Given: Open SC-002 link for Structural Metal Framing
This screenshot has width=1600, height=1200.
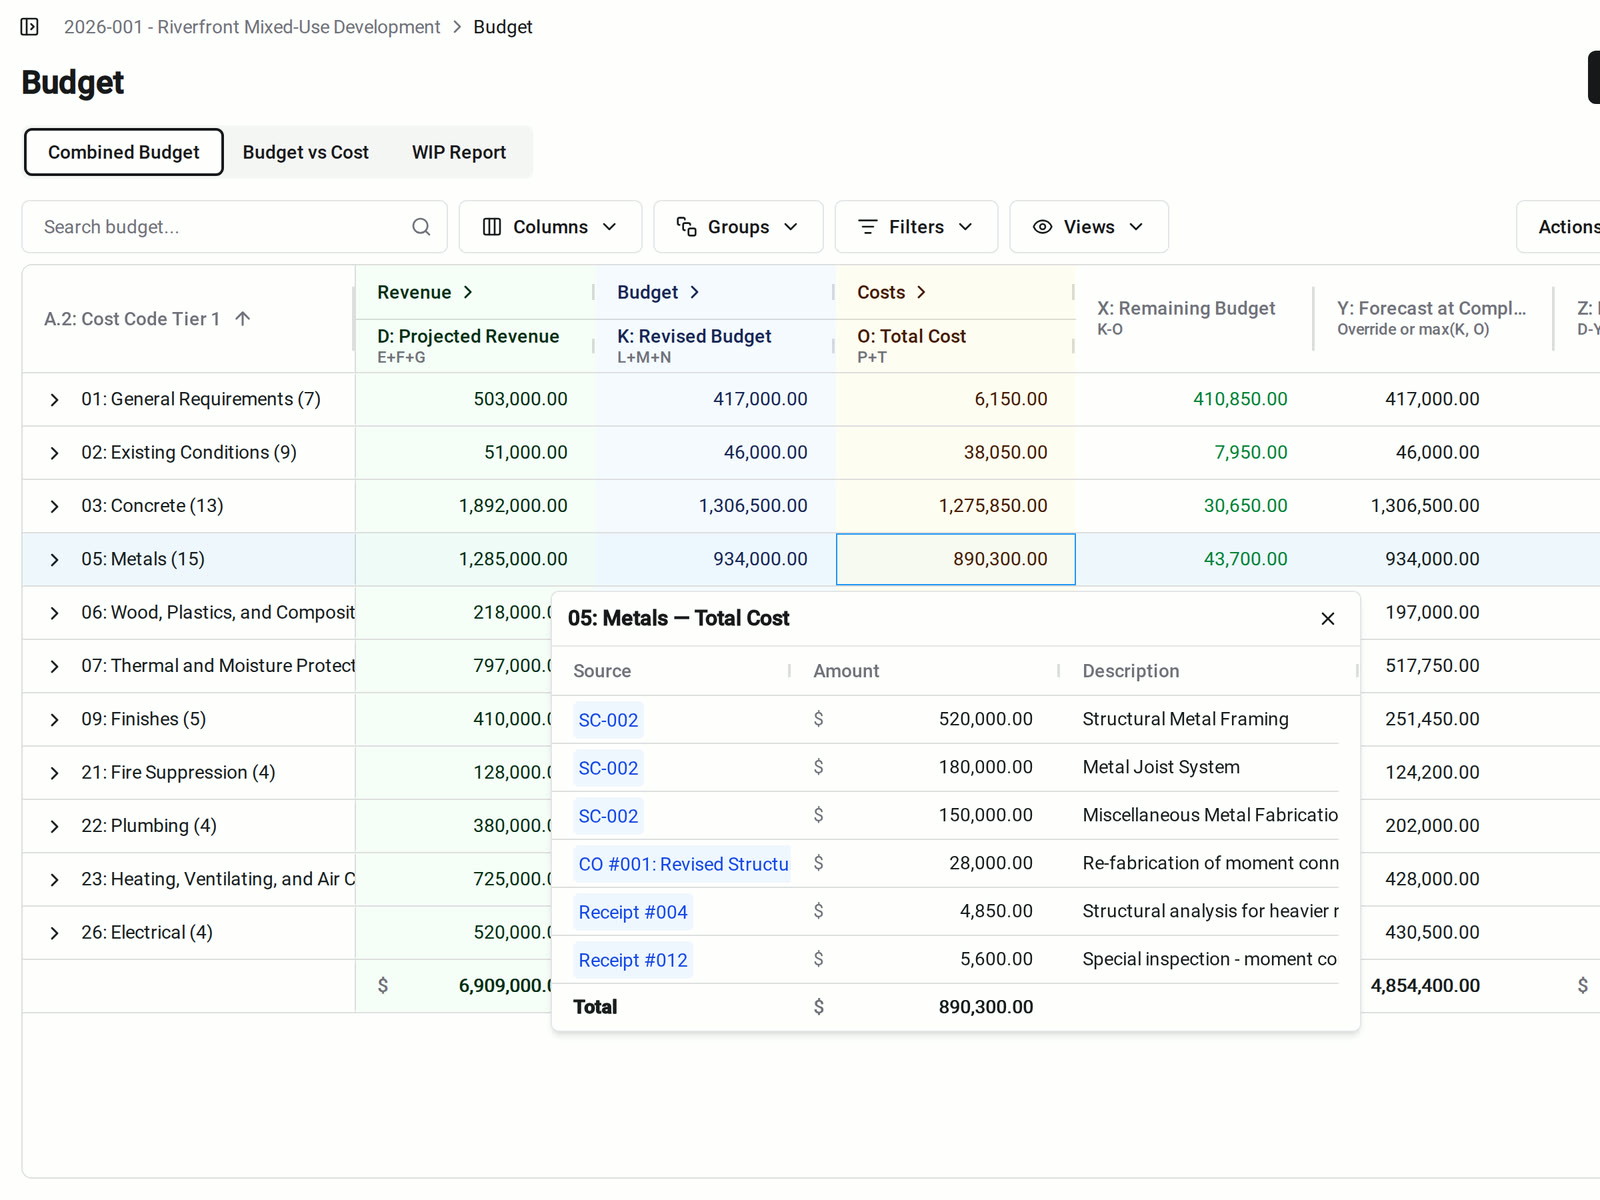Looking at the screenshot, I should 608,720.
